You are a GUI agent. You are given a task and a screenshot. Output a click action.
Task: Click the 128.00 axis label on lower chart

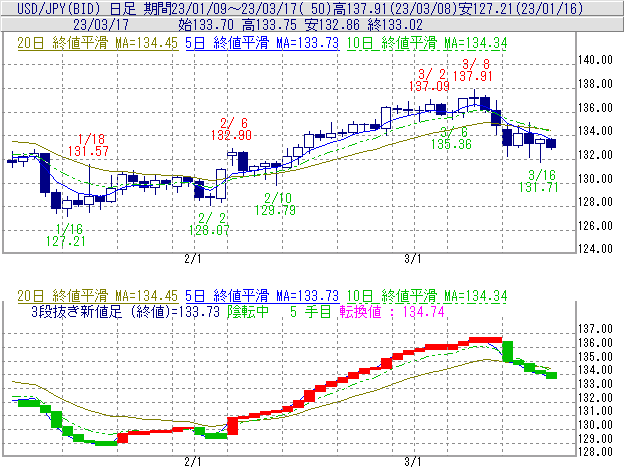595,452
